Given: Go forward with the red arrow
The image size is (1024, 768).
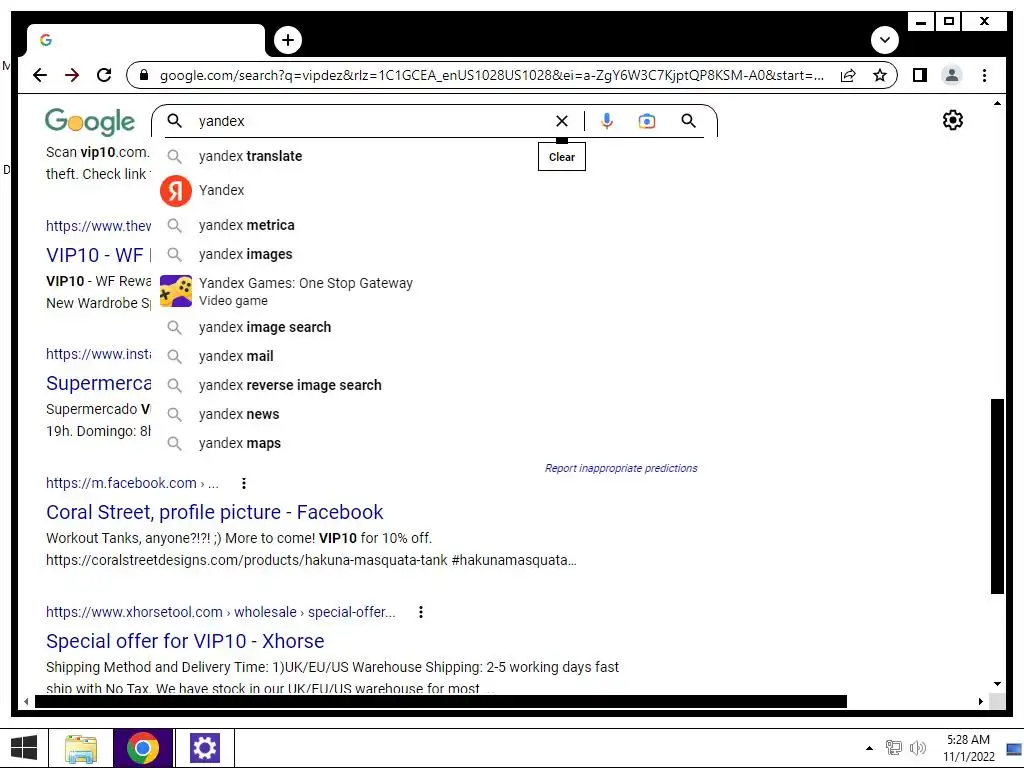Looking at the screenshot, I should pyautogui.click(x=72, y=75).
